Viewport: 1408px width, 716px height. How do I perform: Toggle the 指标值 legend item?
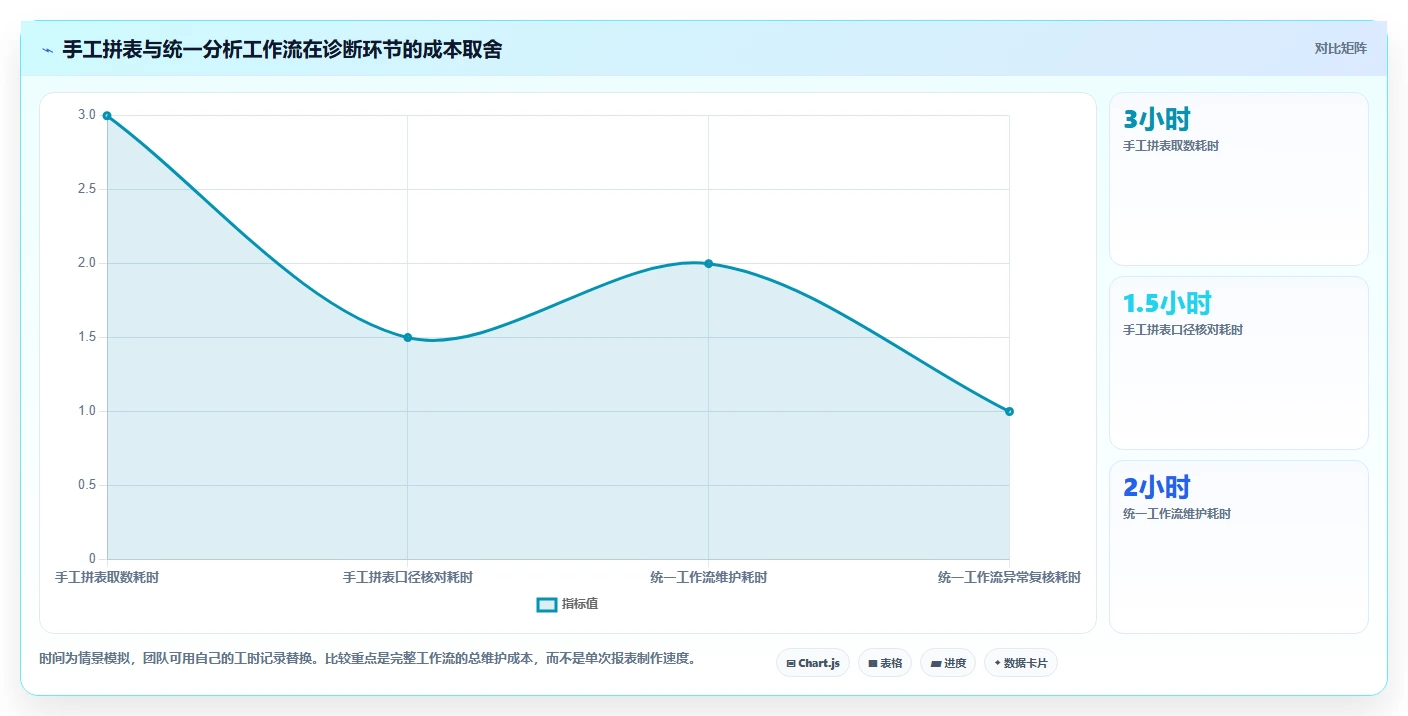click(568, 604)
